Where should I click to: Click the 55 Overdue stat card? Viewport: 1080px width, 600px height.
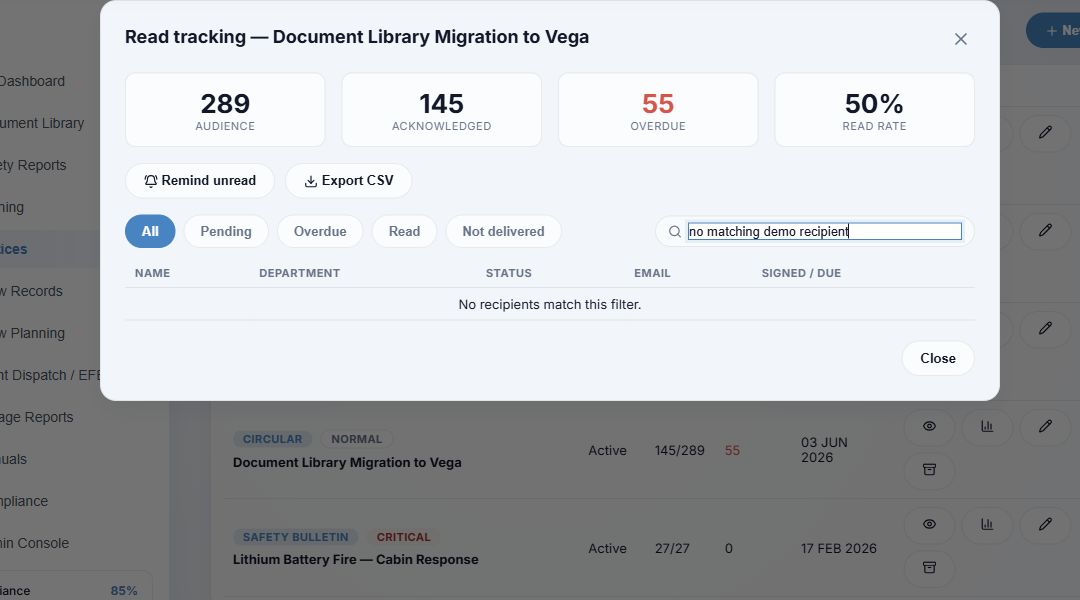658,110
